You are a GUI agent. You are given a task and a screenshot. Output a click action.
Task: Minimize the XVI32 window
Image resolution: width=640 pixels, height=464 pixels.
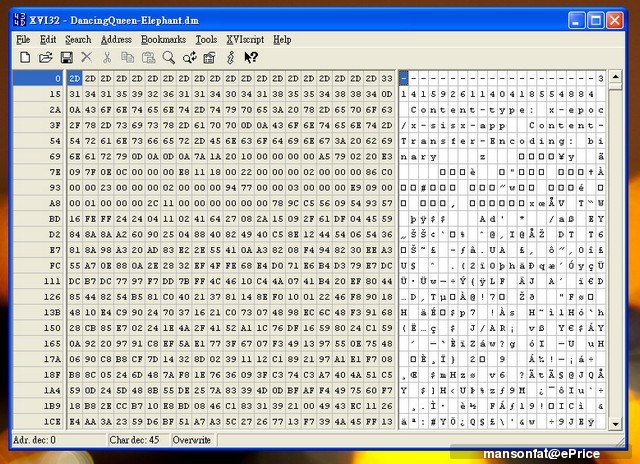(576, 20)
